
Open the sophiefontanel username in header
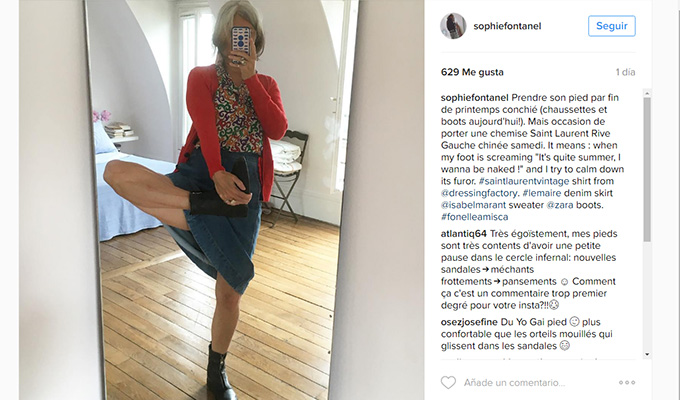pyautogui.click(x=507, y=26)
